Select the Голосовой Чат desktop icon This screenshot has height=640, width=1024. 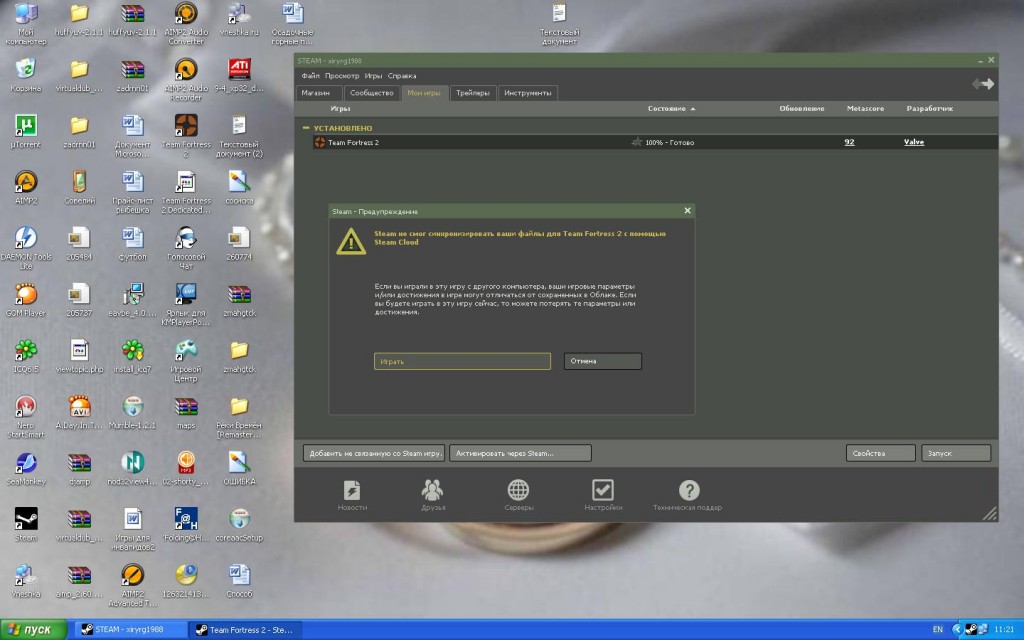tap(186, 248)
